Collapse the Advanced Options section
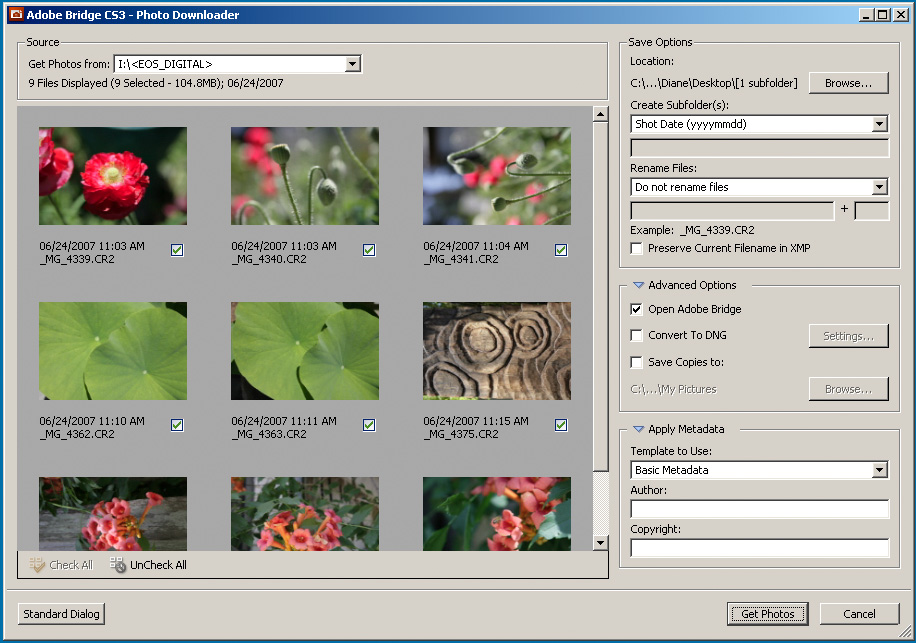The image size is (916, 643). pos(638,286)
